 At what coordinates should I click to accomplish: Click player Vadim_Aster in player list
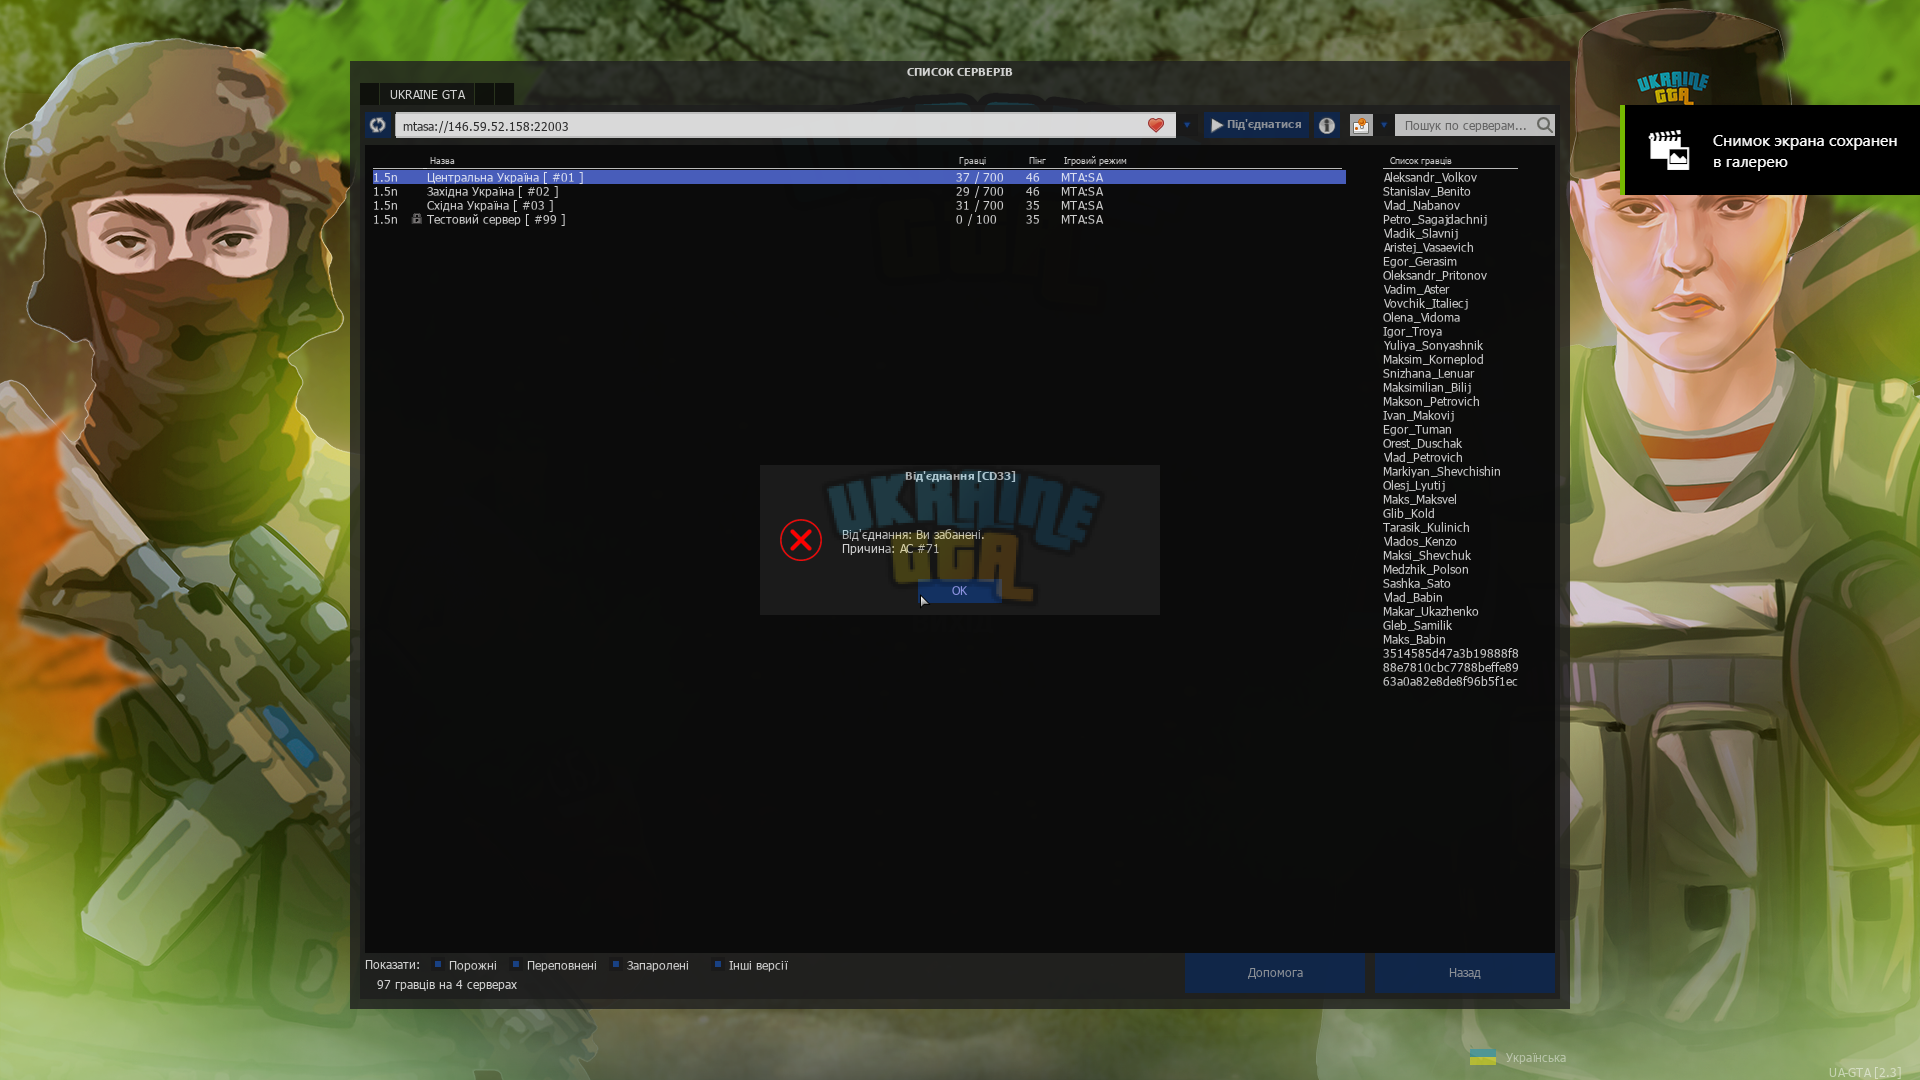pos(1416,289)
